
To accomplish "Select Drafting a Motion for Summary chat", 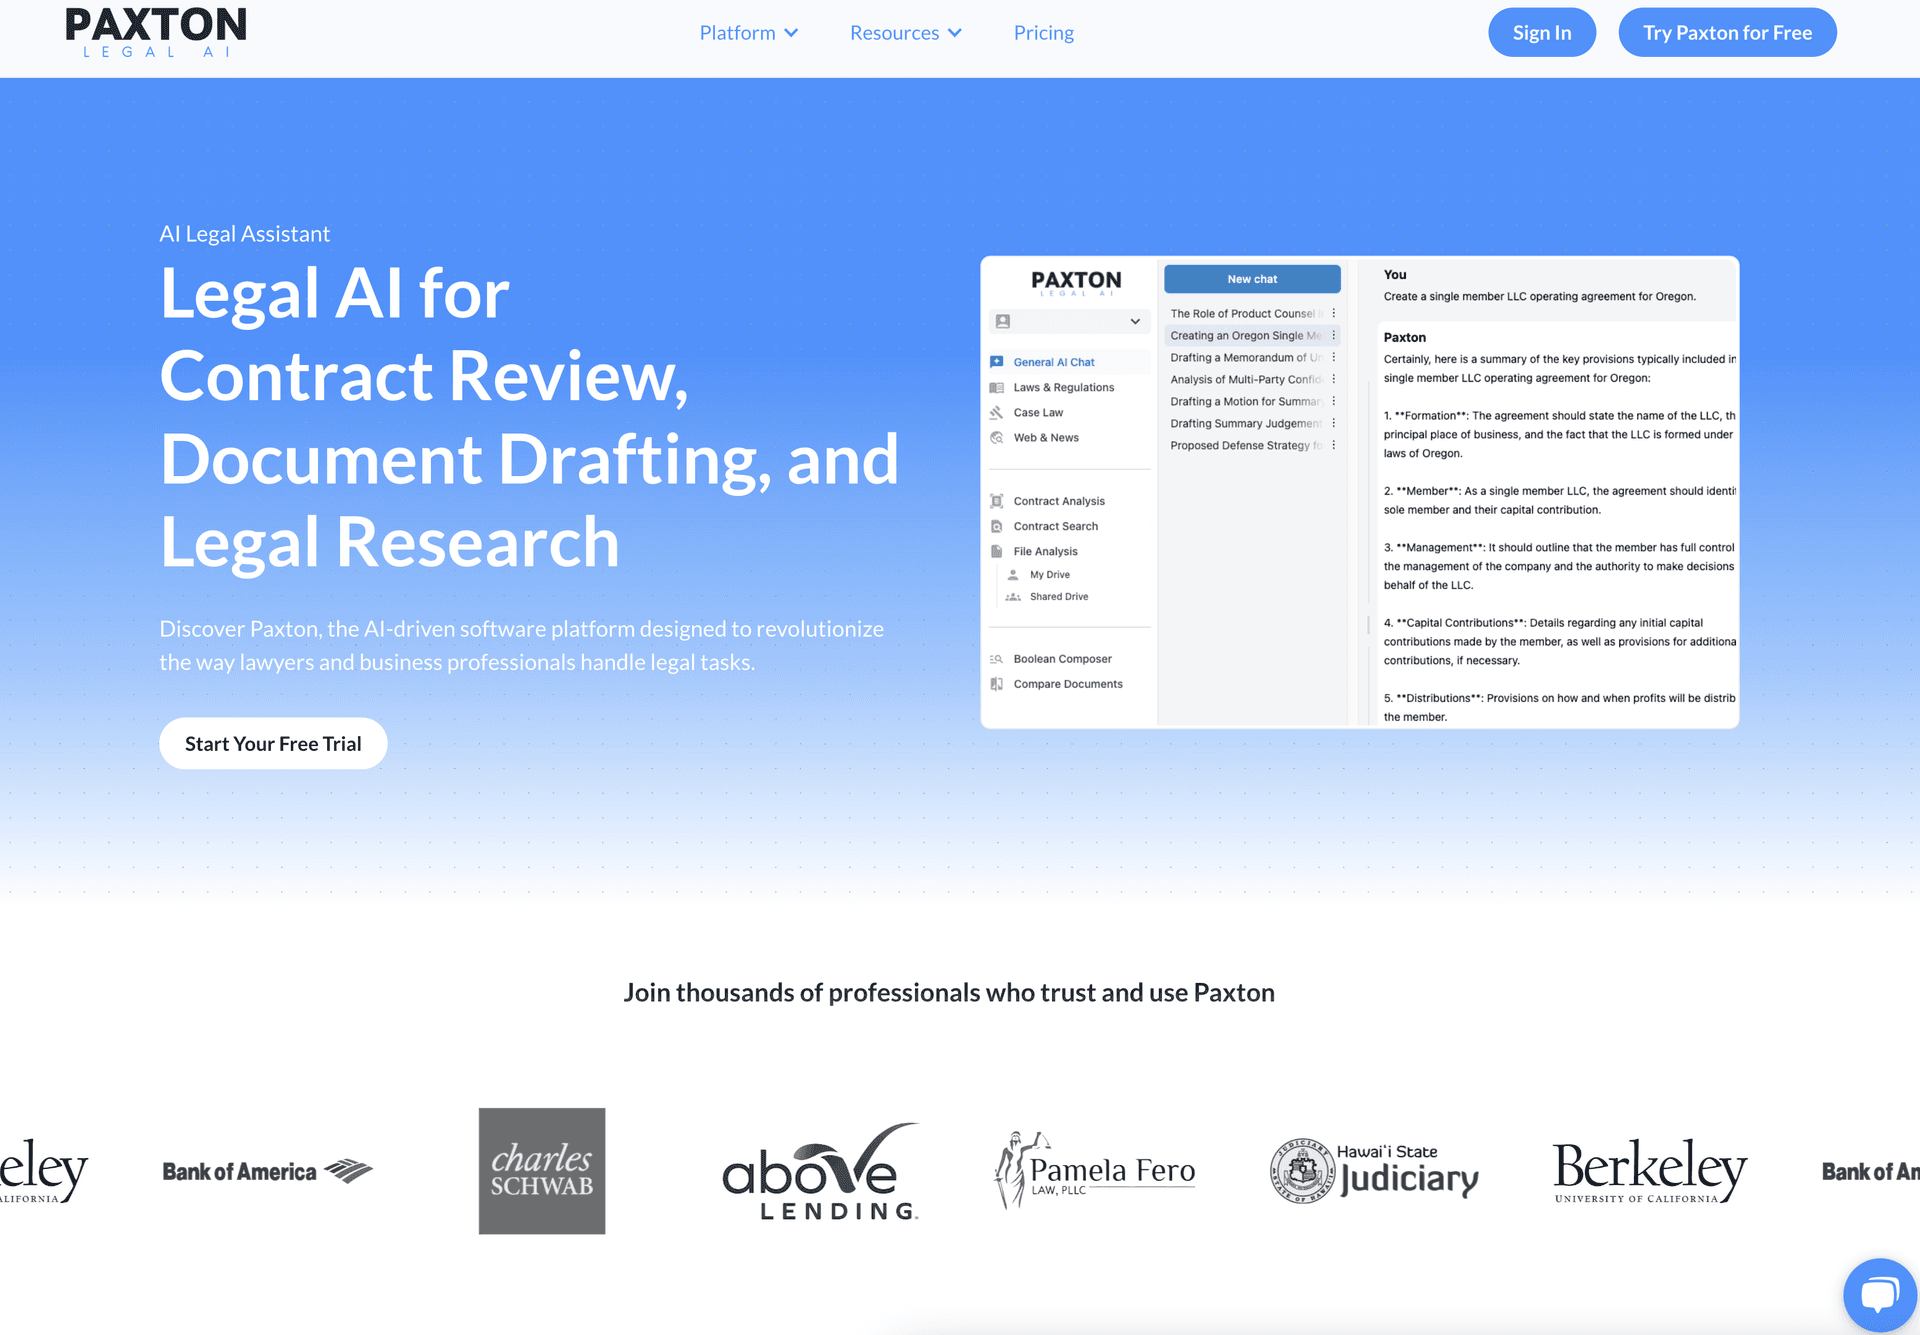I will point(1246,401).
